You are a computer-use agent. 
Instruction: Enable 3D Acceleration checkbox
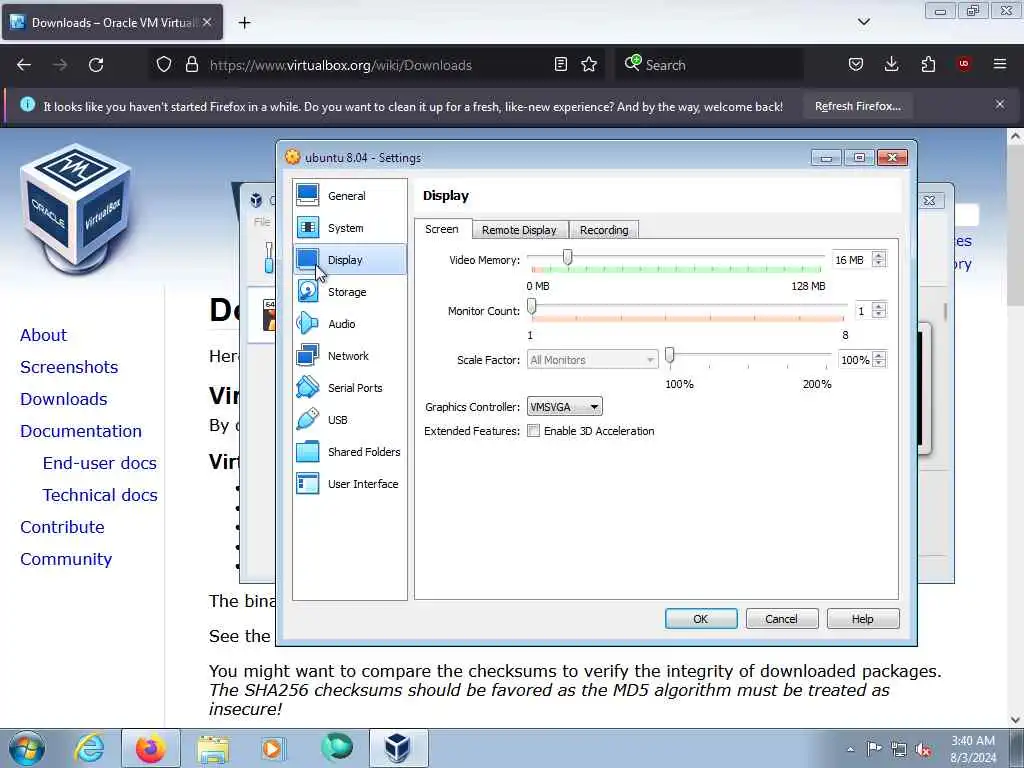534,431
